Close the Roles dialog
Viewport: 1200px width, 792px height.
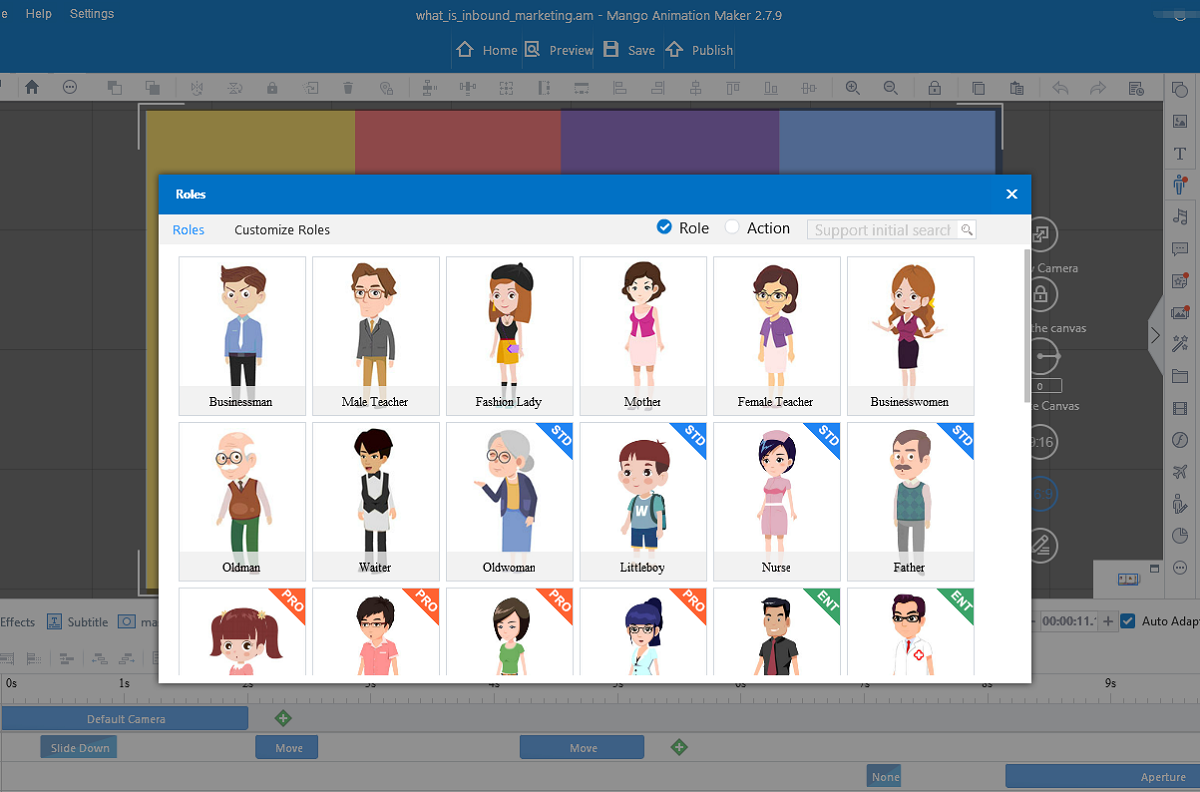click(x=1012, y=194)
